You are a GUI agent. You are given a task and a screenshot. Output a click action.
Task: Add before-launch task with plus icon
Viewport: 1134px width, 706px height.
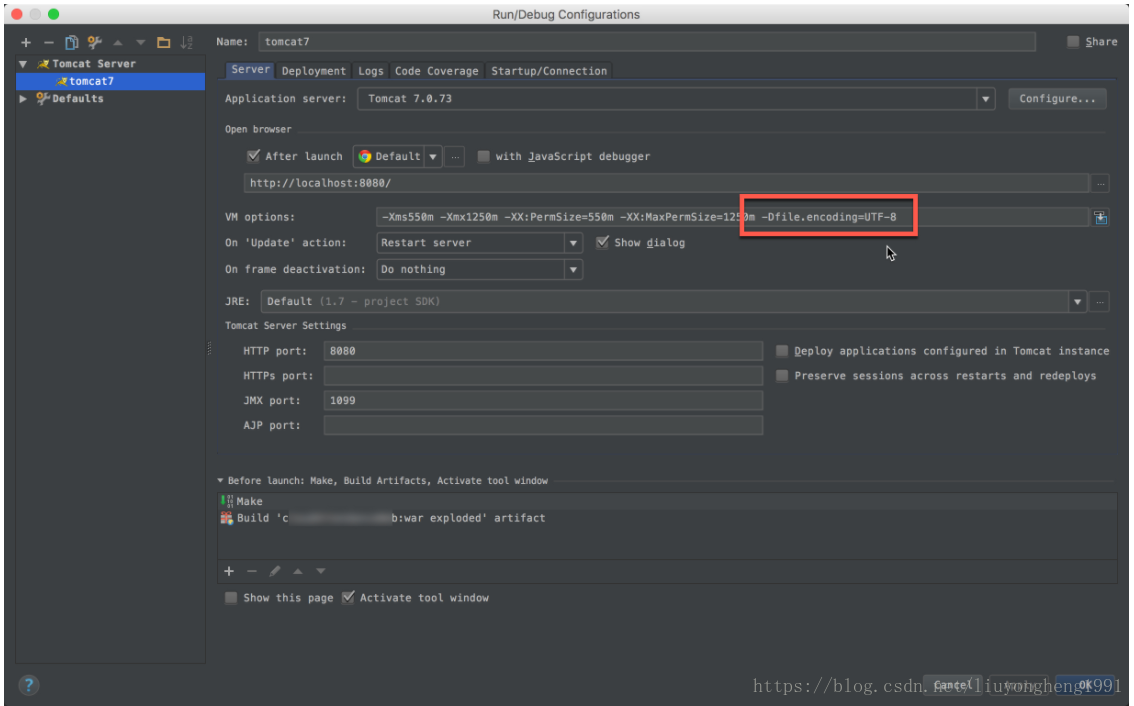(x=229, y=571)
